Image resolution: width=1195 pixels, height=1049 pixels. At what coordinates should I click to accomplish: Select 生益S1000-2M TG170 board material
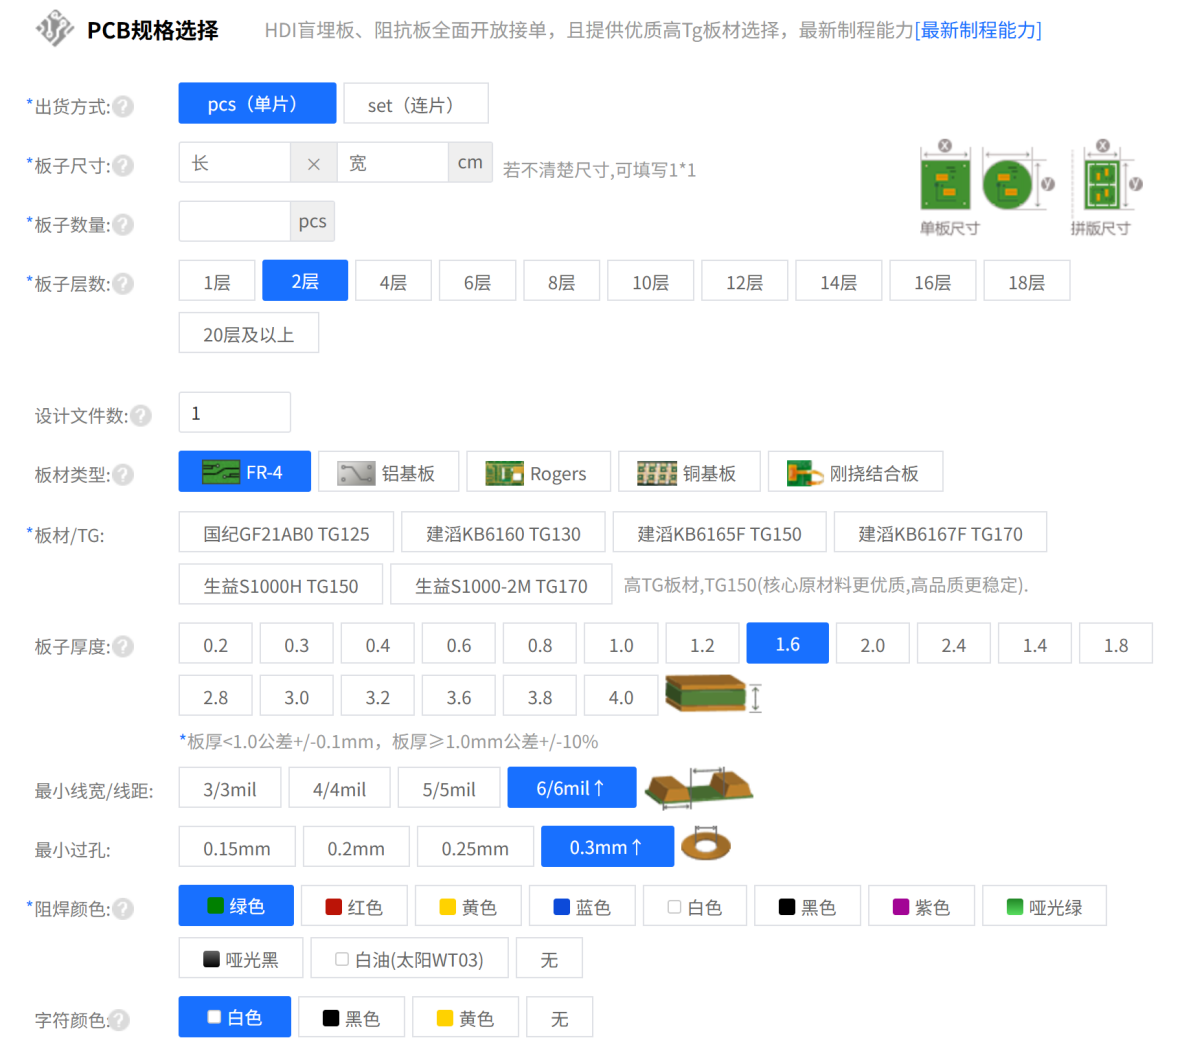[x=500, y=584]
